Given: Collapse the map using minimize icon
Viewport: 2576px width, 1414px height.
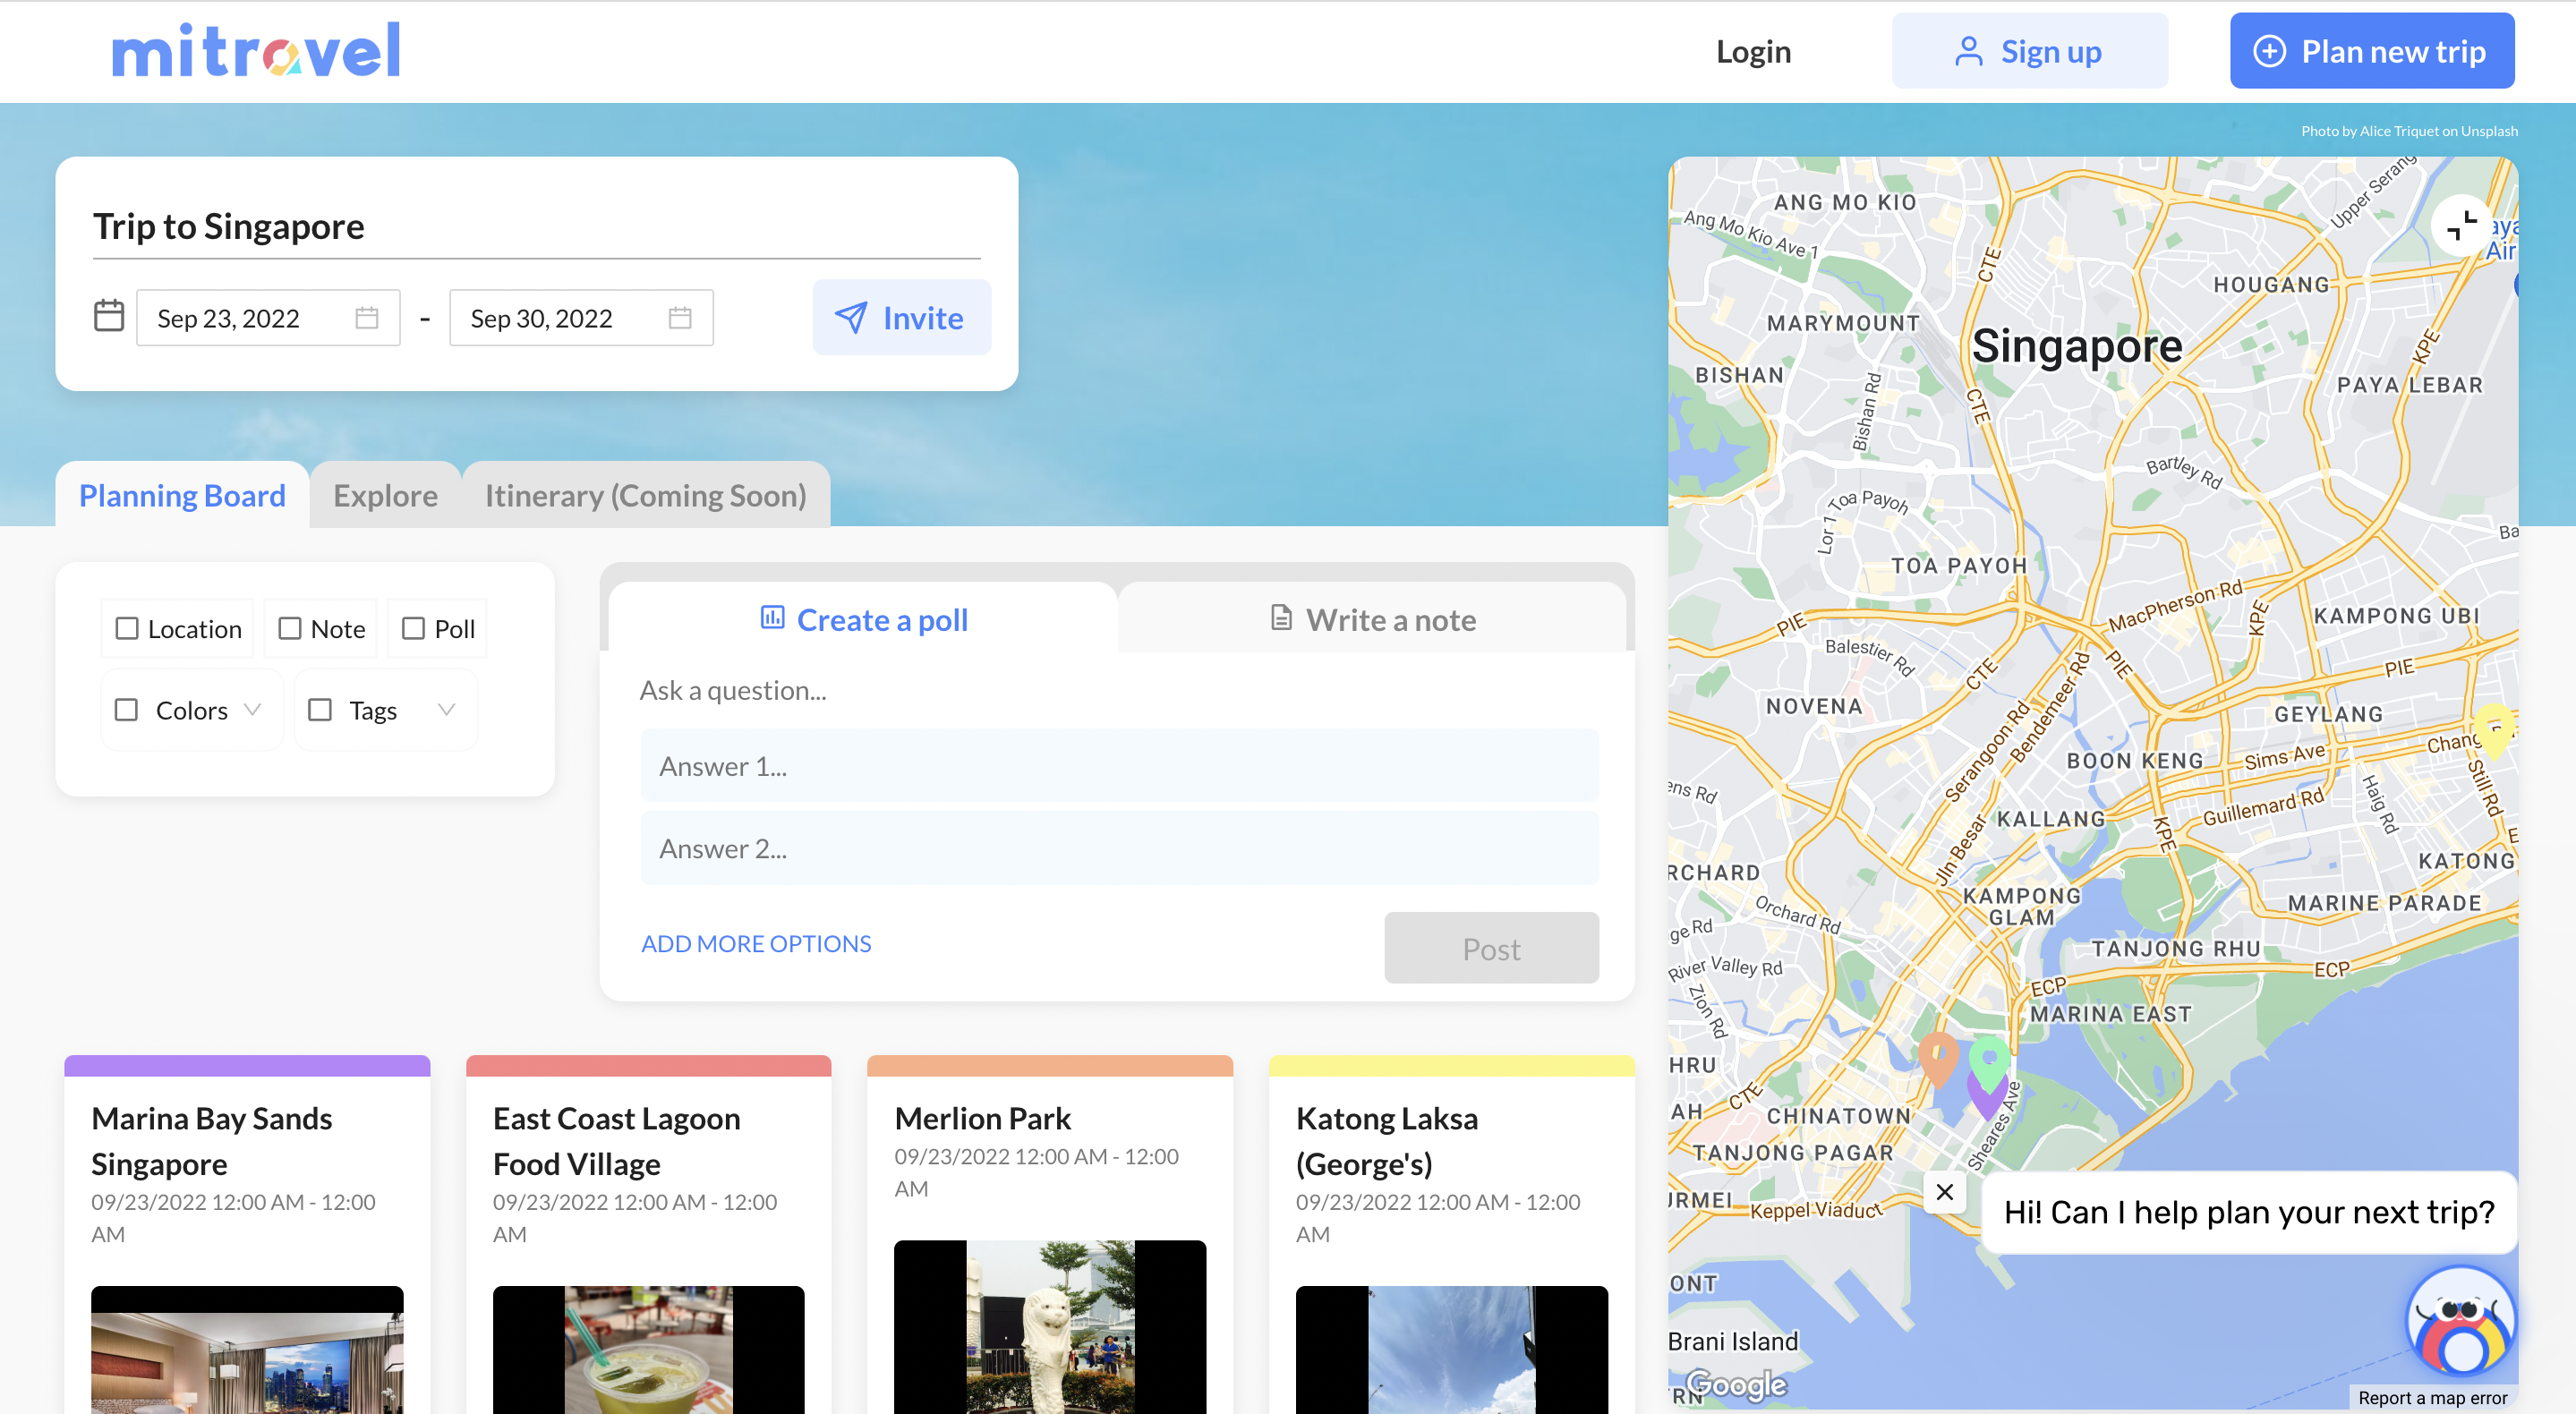Looking at the screenshot, I should tap(2461, 225).
